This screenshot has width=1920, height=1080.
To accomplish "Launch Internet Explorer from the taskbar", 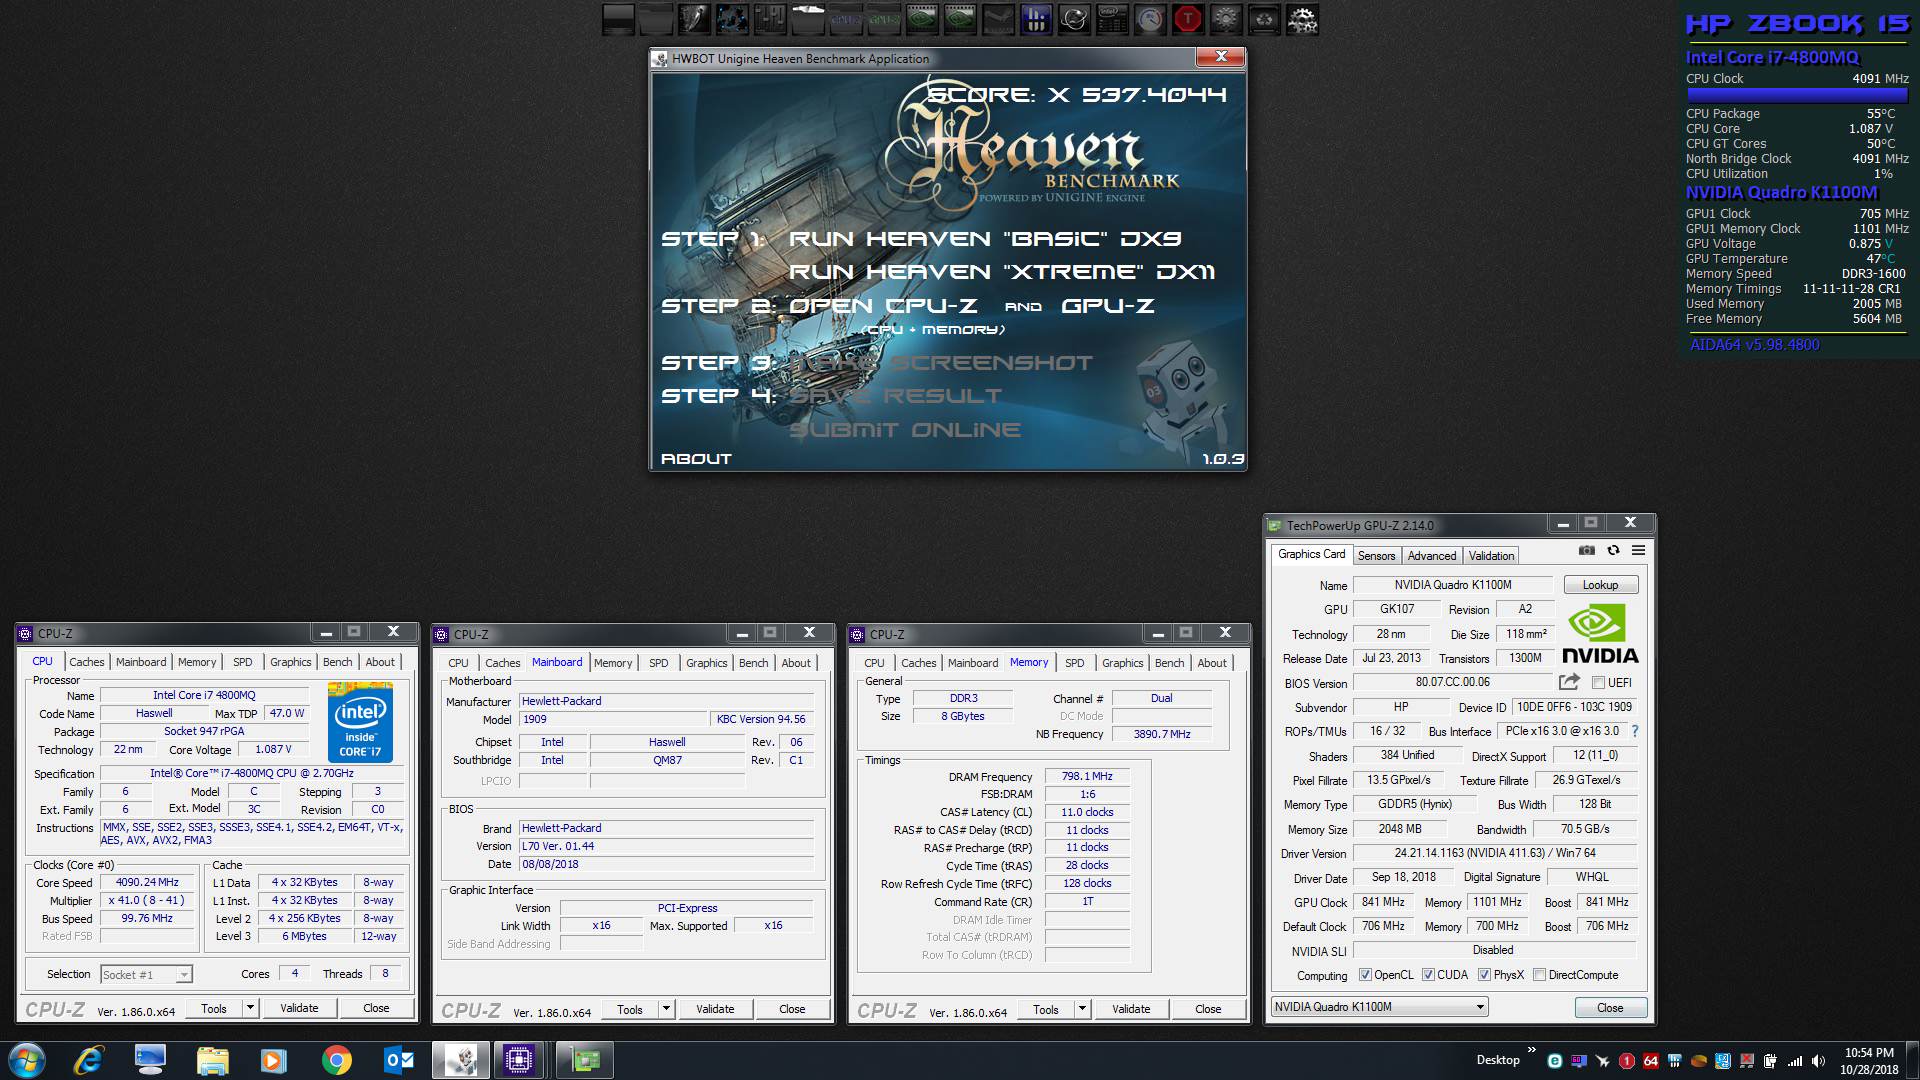I will click(x=90, y=1060).
